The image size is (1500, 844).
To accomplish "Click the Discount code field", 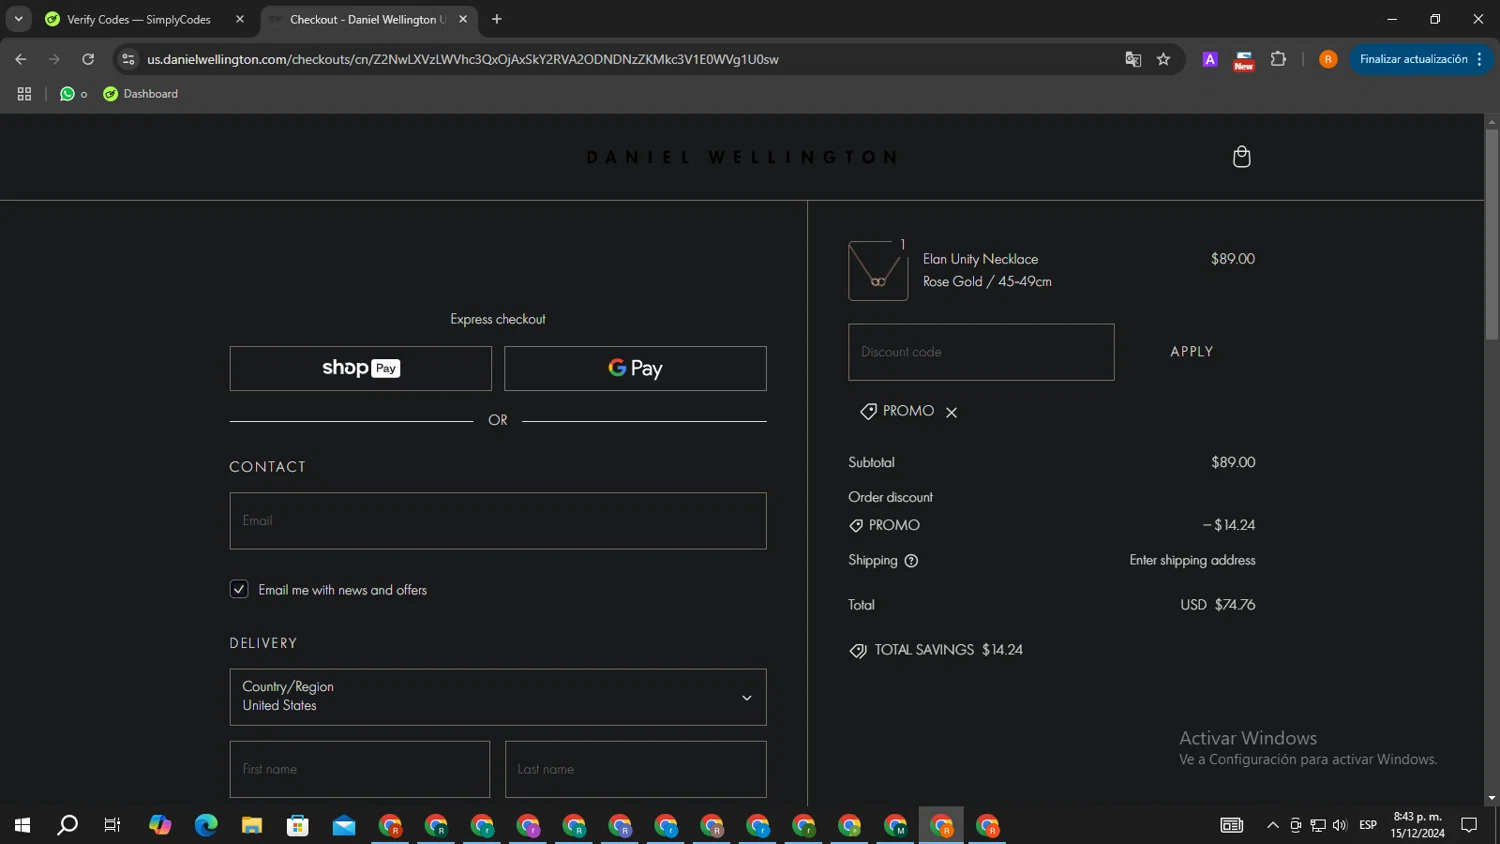I will 981,352.
